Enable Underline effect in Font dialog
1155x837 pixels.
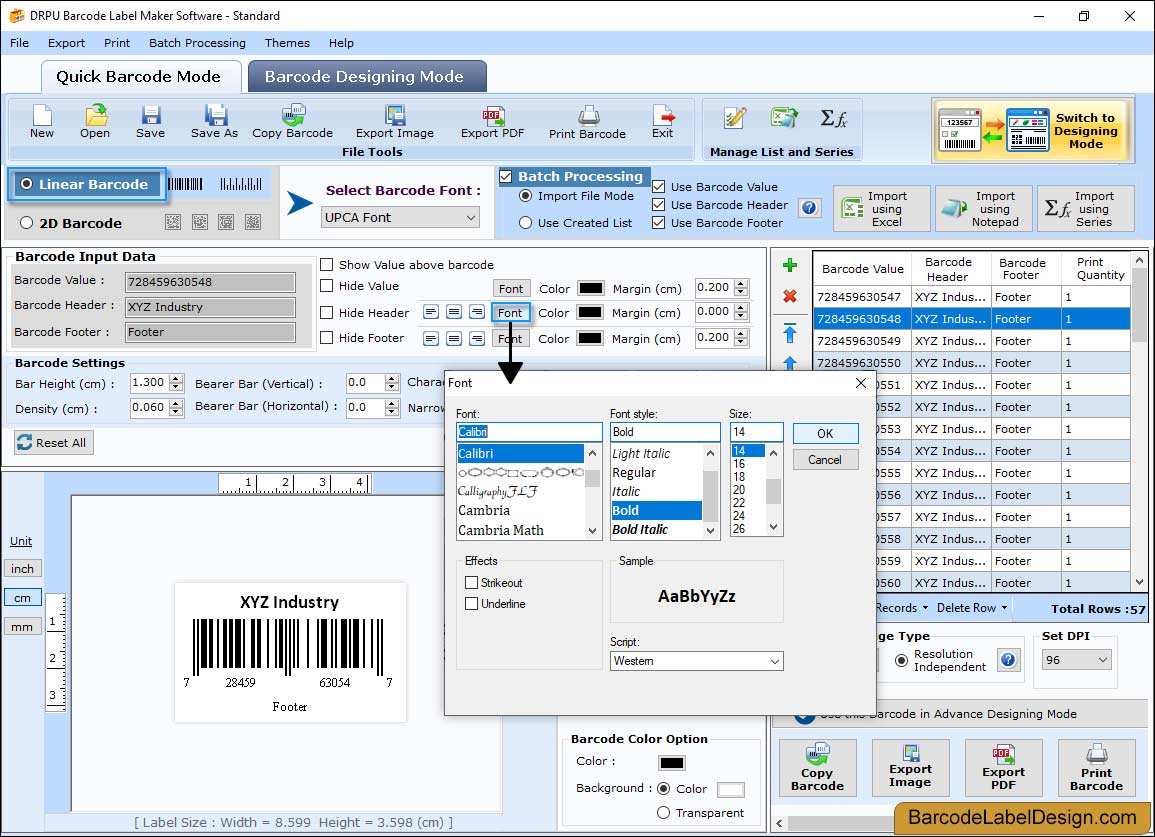pos(471,603)
